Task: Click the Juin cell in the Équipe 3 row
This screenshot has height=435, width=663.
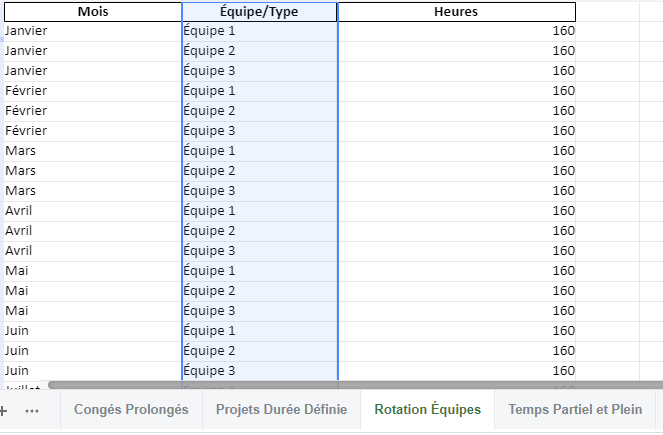Action: [x=93, y=371]
